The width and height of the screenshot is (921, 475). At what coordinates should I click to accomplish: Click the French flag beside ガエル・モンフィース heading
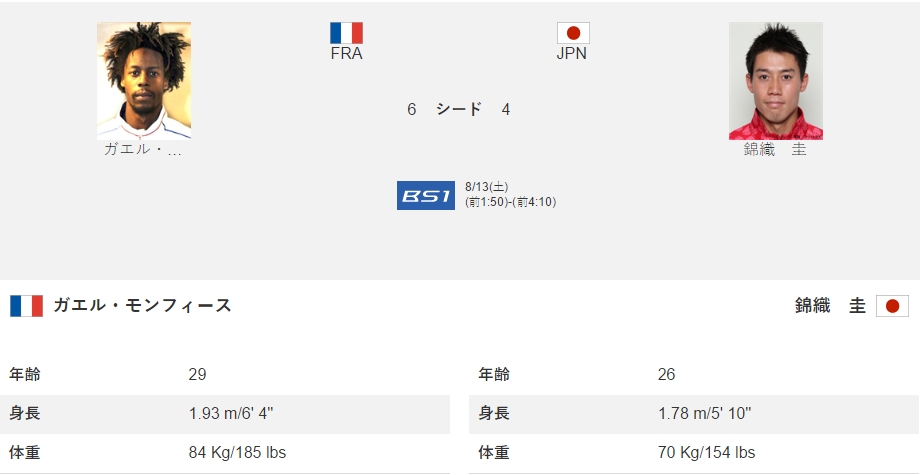tap(26, 306)
